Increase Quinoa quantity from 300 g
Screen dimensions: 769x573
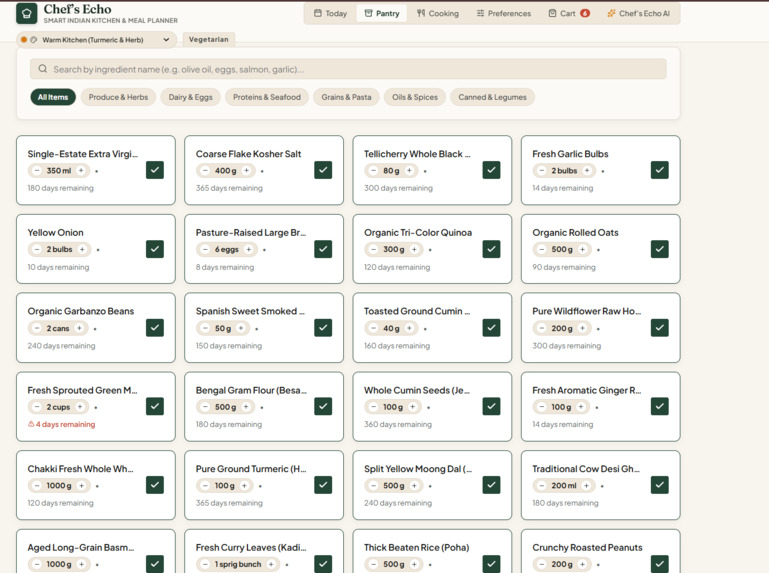pos(414,249)
